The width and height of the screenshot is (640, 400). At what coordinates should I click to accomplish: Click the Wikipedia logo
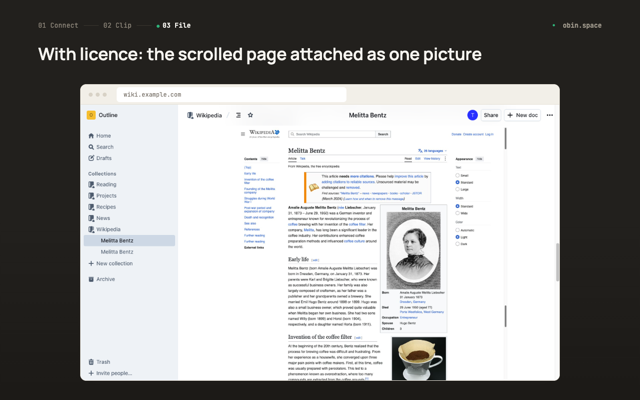pos(264,133)
